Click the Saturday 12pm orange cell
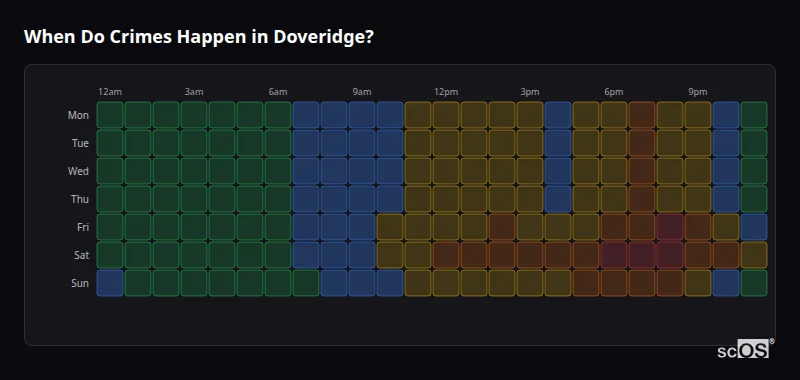This screenshot has height=380, width=800. pyautogui.click(x=446, y=255)
